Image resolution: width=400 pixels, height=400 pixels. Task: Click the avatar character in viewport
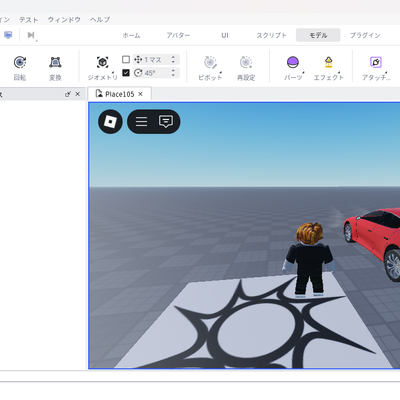point(309,259)
